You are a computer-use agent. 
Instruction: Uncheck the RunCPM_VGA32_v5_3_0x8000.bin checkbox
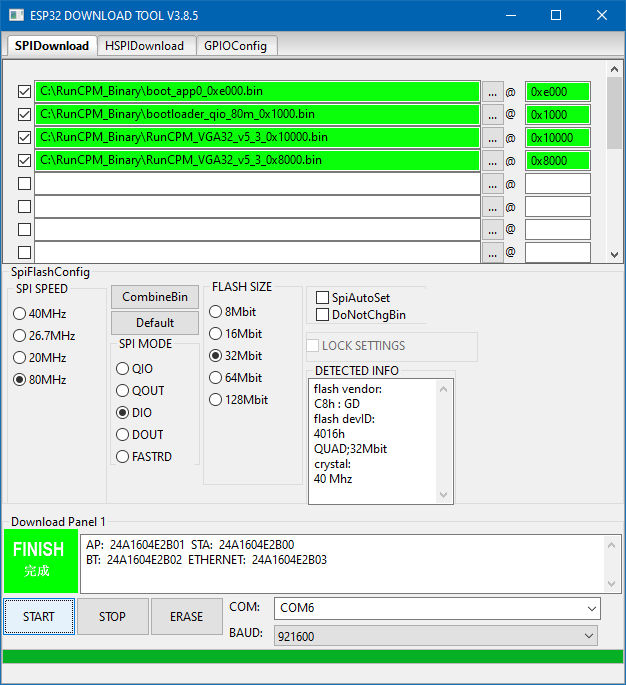tap(24, 160)
